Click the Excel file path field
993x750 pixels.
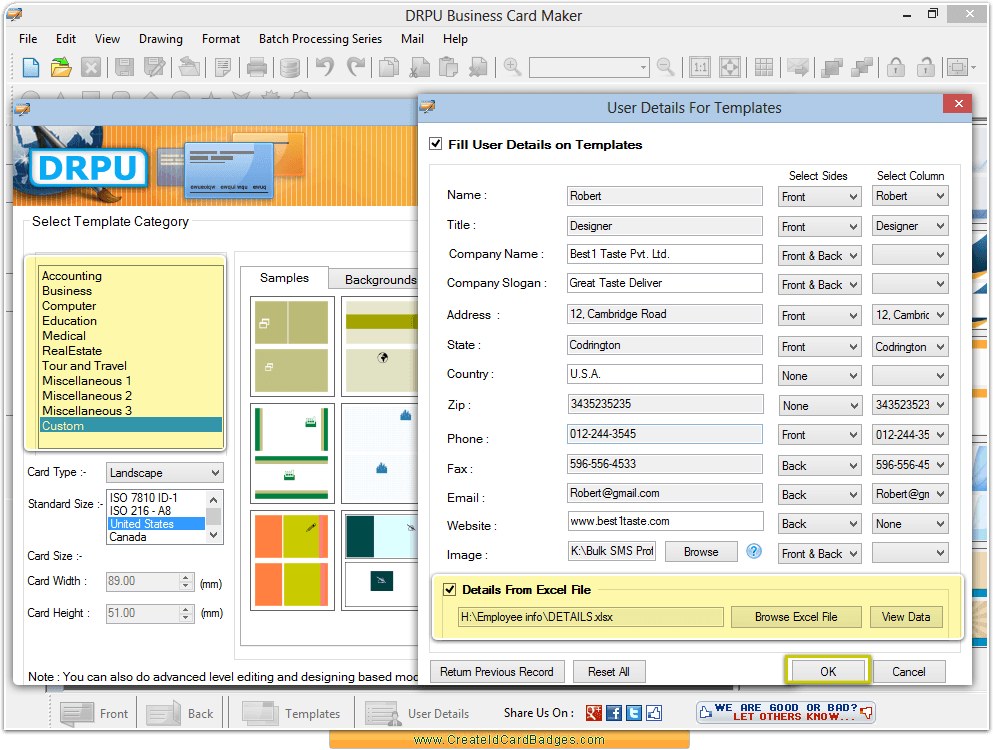pyautogui.click(x=591, y=617)
